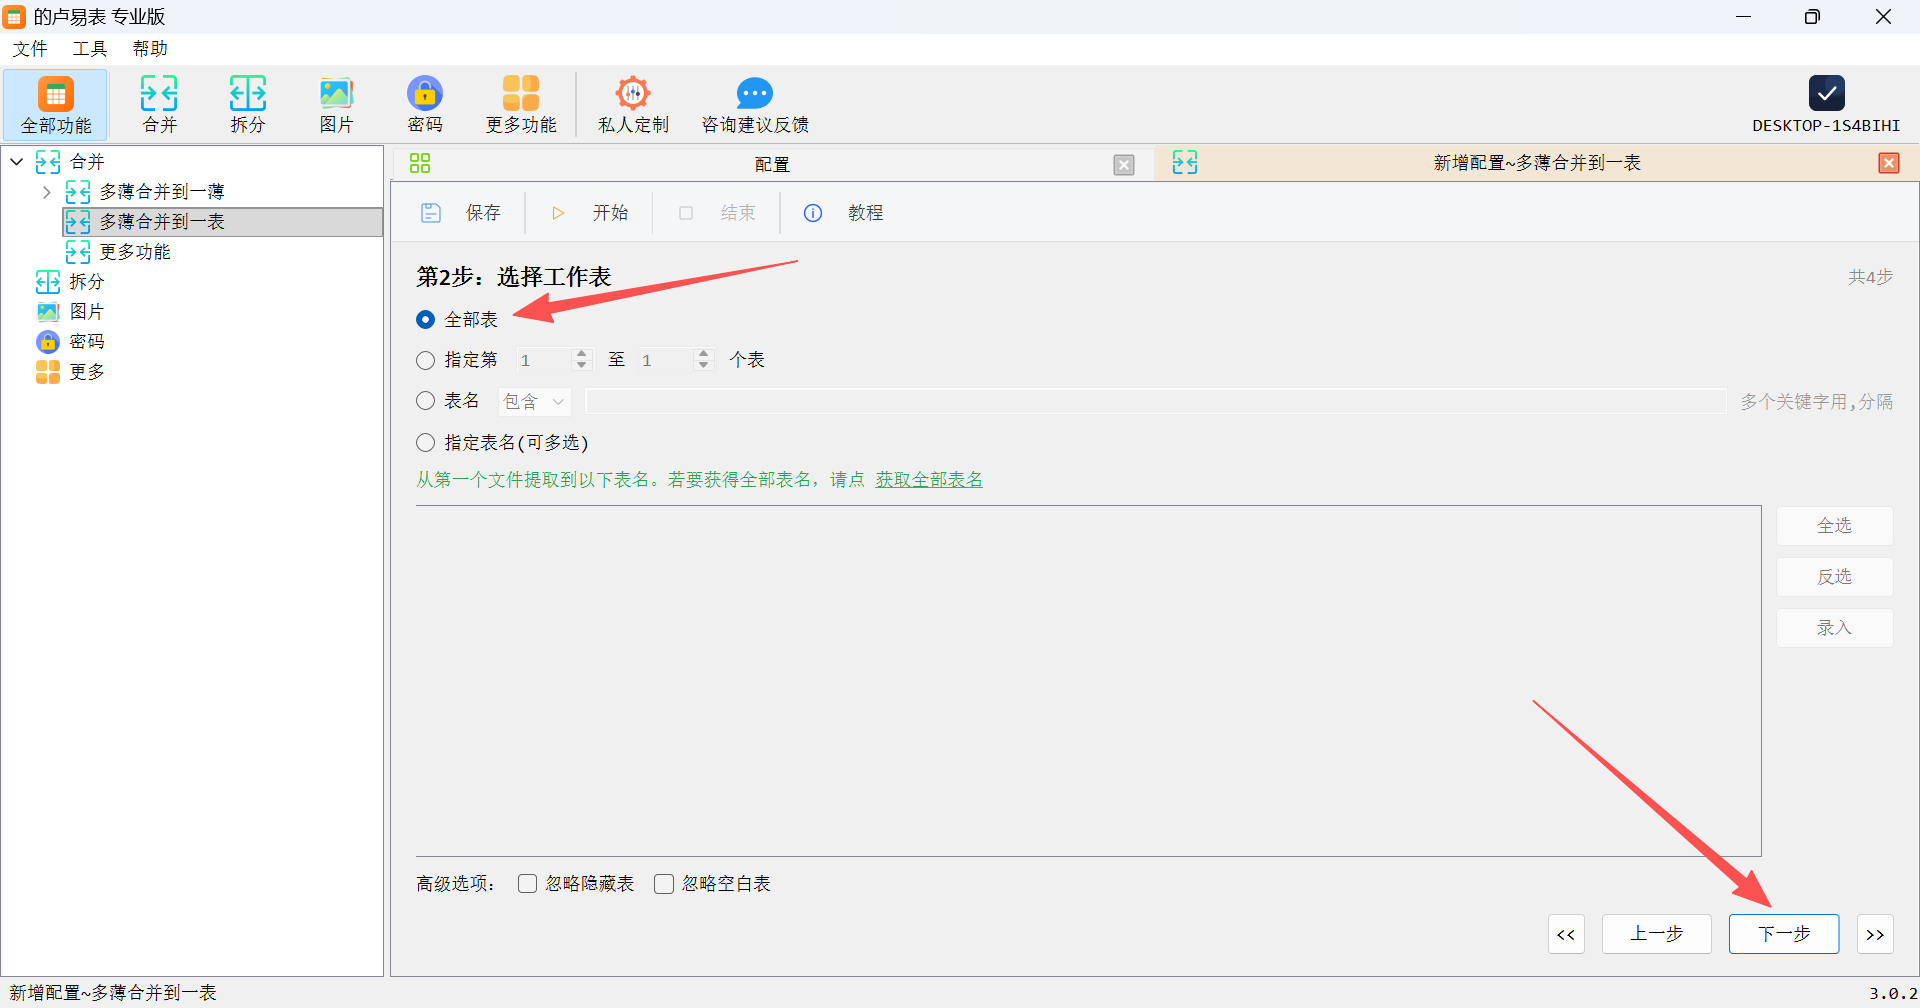Viewport: 1920px width, 1008px height.
Task: Jump to first step with << button
Action: point(1566,934)
